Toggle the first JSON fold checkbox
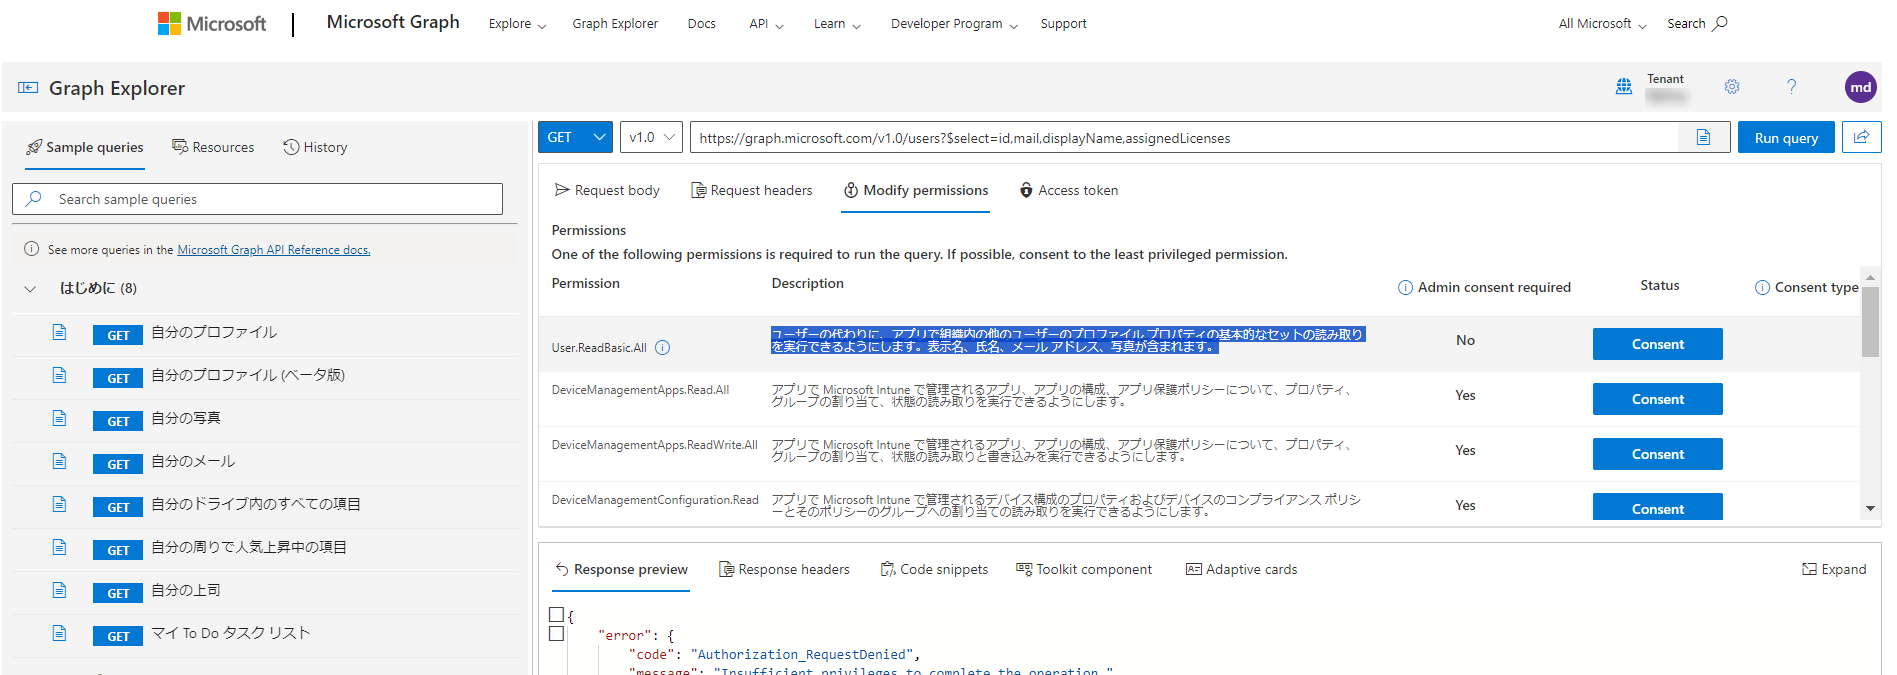The image size is (1897, 675). tap(556, 615)
